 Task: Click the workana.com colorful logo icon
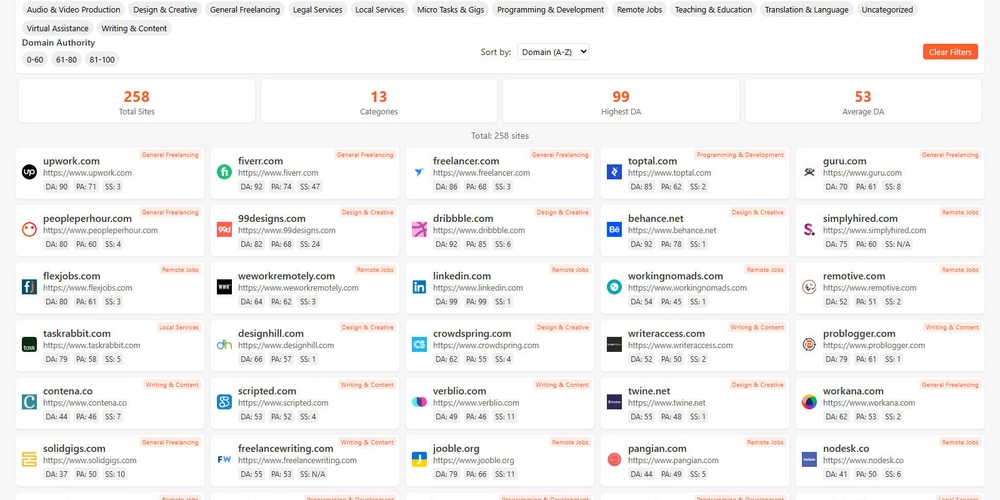click(809, 402)
